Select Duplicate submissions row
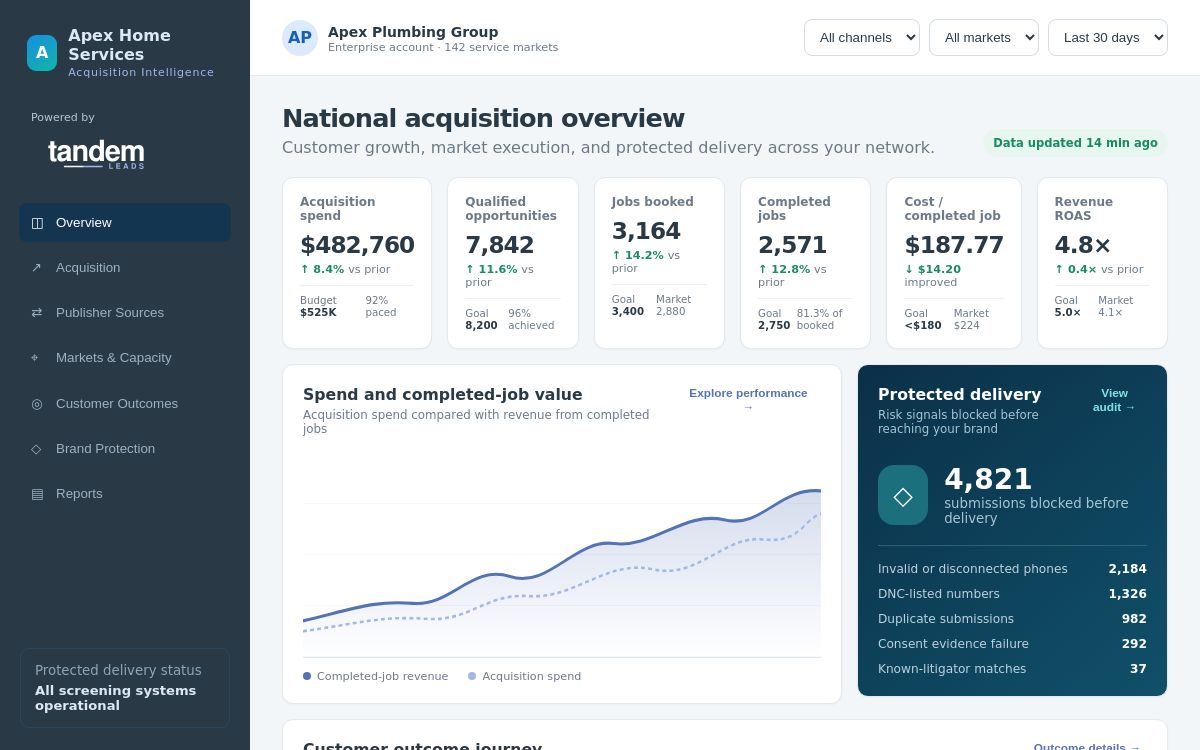1200x750 pixels. 1012,619
